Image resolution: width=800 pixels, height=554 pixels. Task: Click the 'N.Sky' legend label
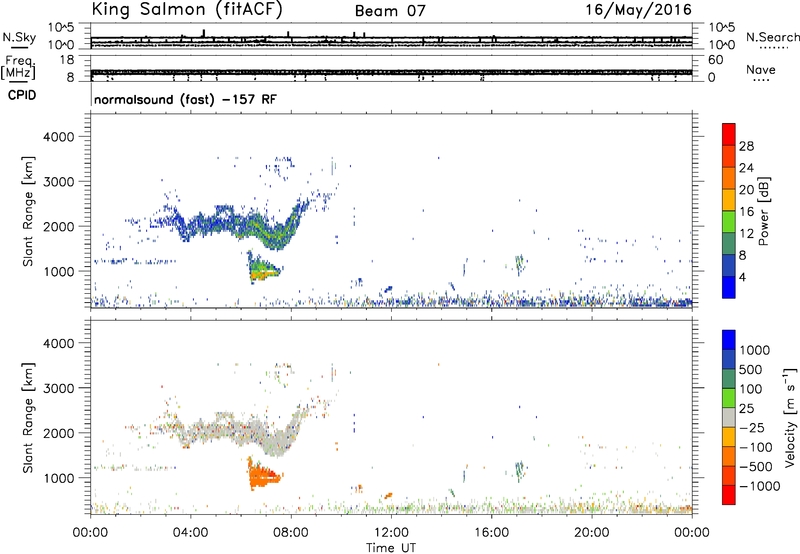(x=19, y=37)
